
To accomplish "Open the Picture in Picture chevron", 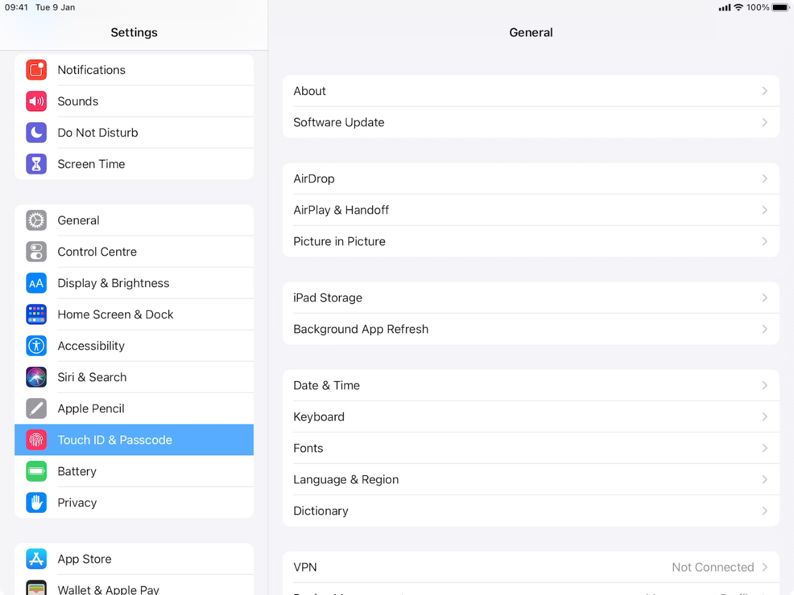I will [x=765, y=242].
